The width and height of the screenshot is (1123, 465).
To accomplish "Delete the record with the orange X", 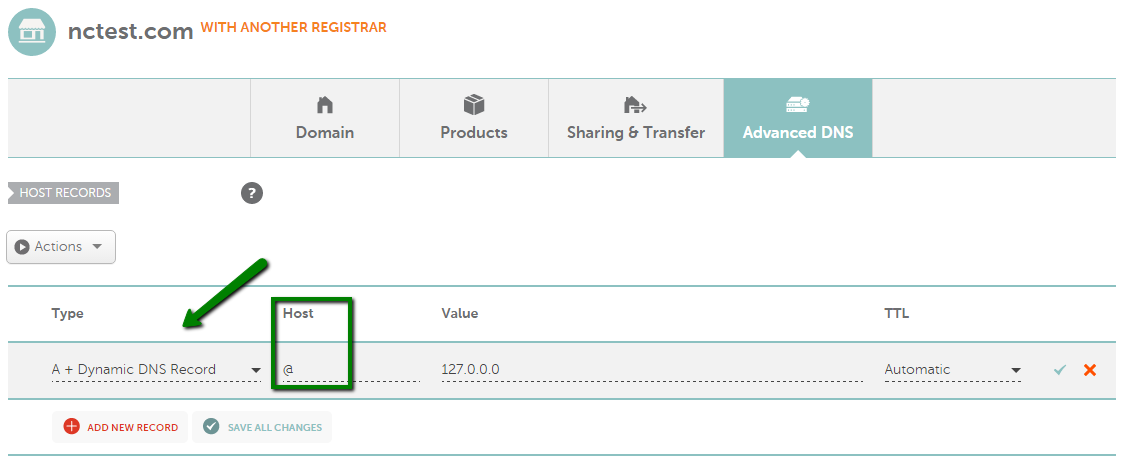I will tap(1090, 370).
